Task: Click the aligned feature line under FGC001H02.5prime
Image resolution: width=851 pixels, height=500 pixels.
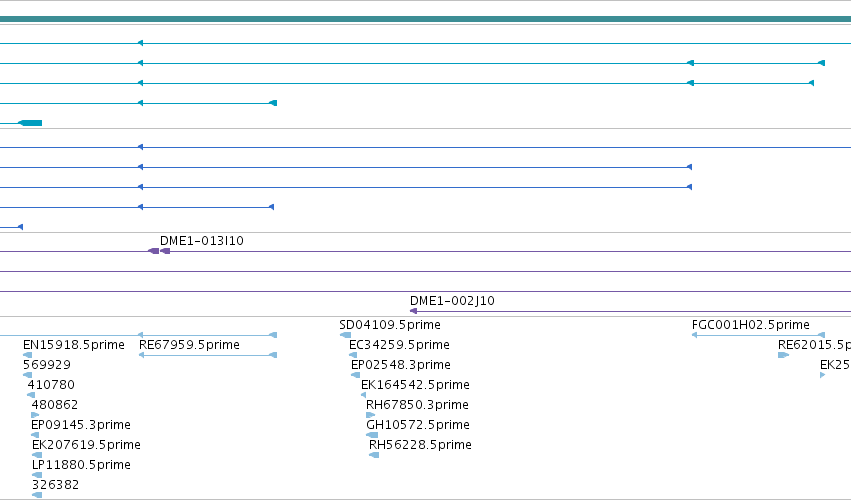Action: tap(758, 335)
